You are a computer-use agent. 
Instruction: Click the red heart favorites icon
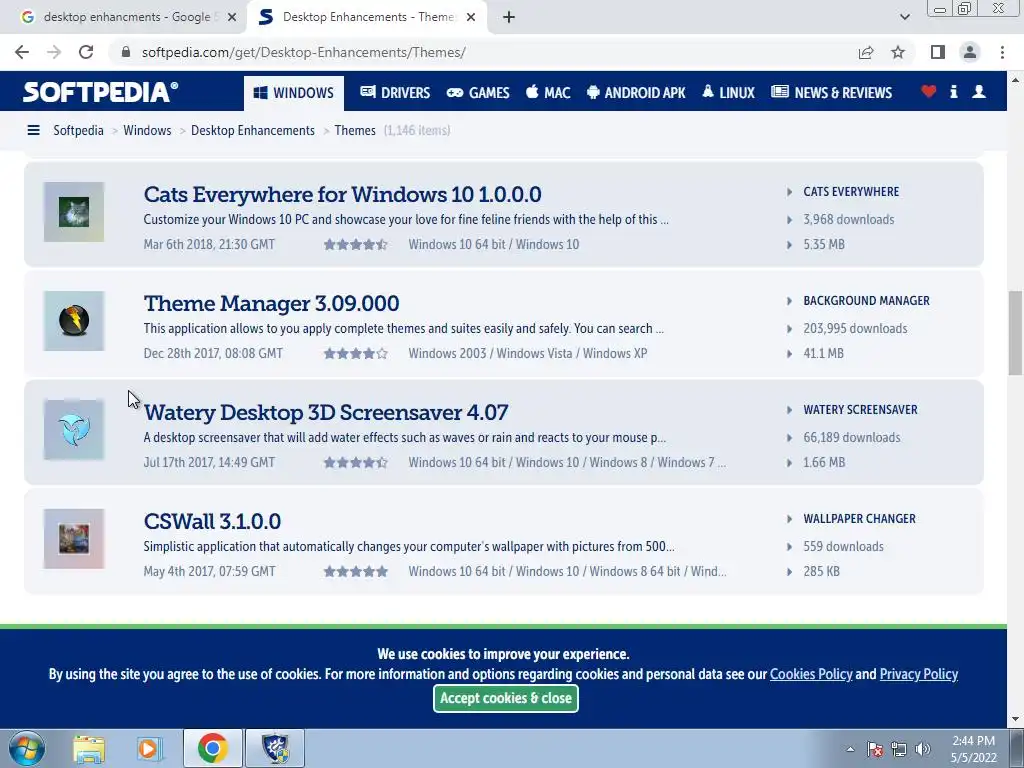[928, 92]
